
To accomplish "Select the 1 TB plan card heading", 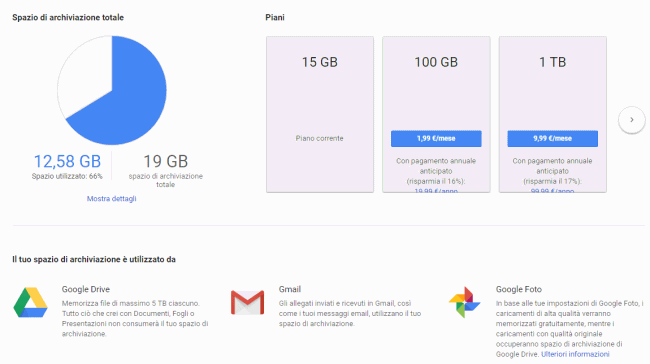I will click(x=553, y=62).
